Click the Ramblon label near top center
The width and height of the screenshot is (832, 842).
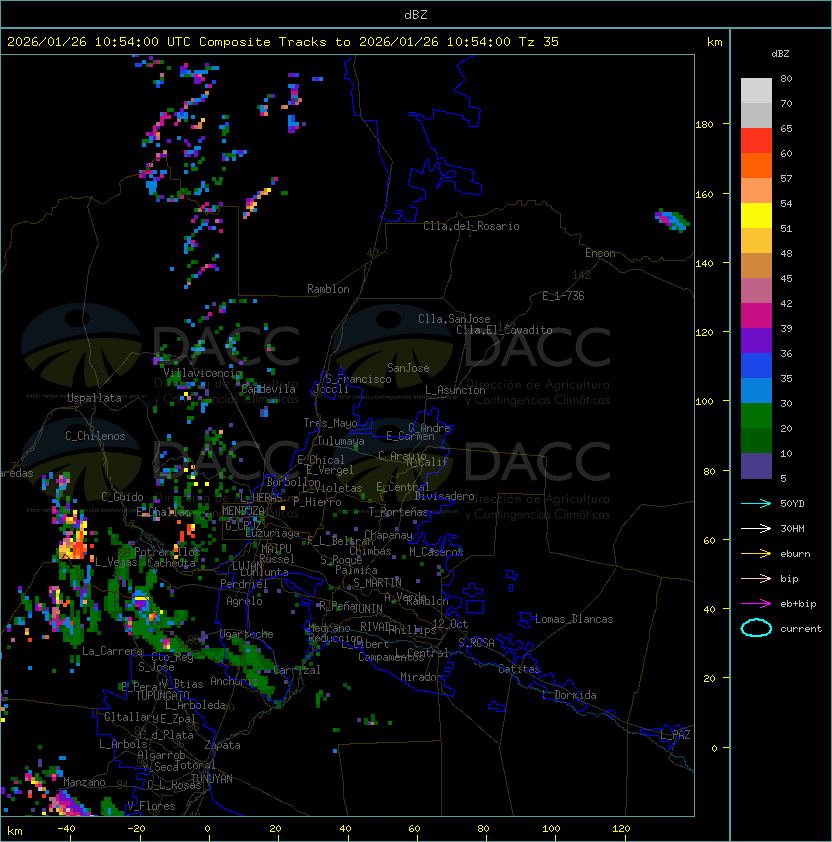coord(328,289)
